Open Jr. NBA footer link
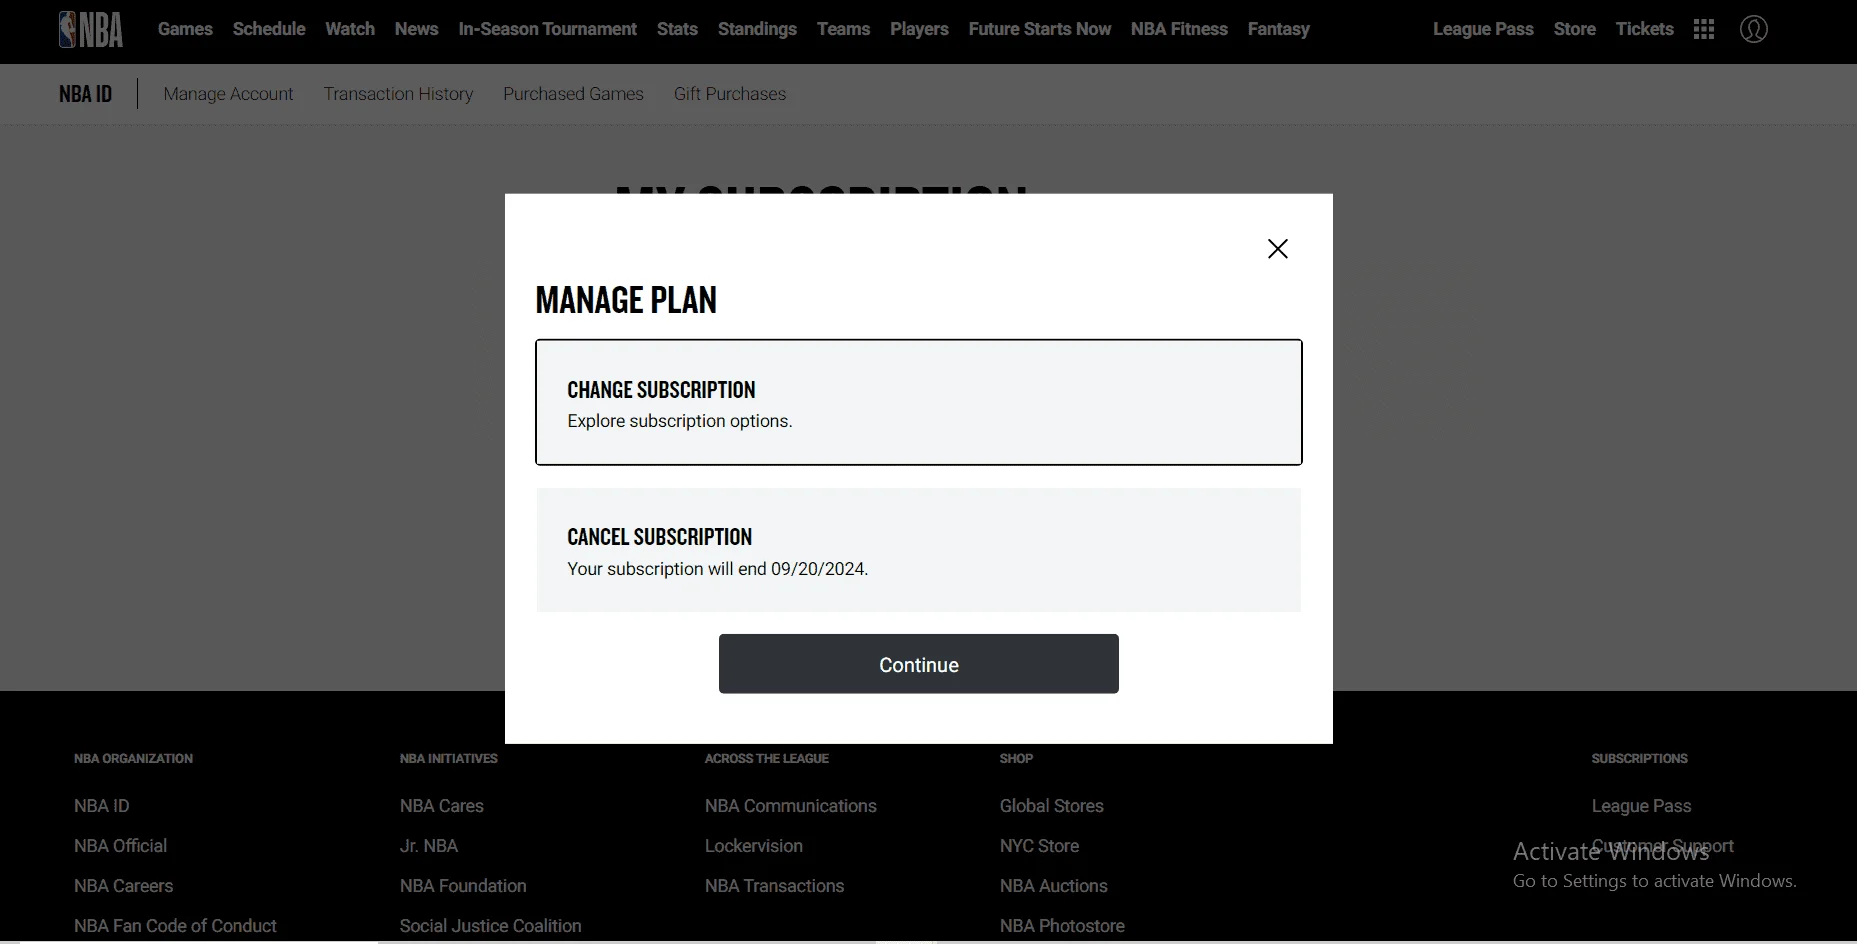Image resolution: width=1857 pixels, height=944 pixels. (429, 846)
